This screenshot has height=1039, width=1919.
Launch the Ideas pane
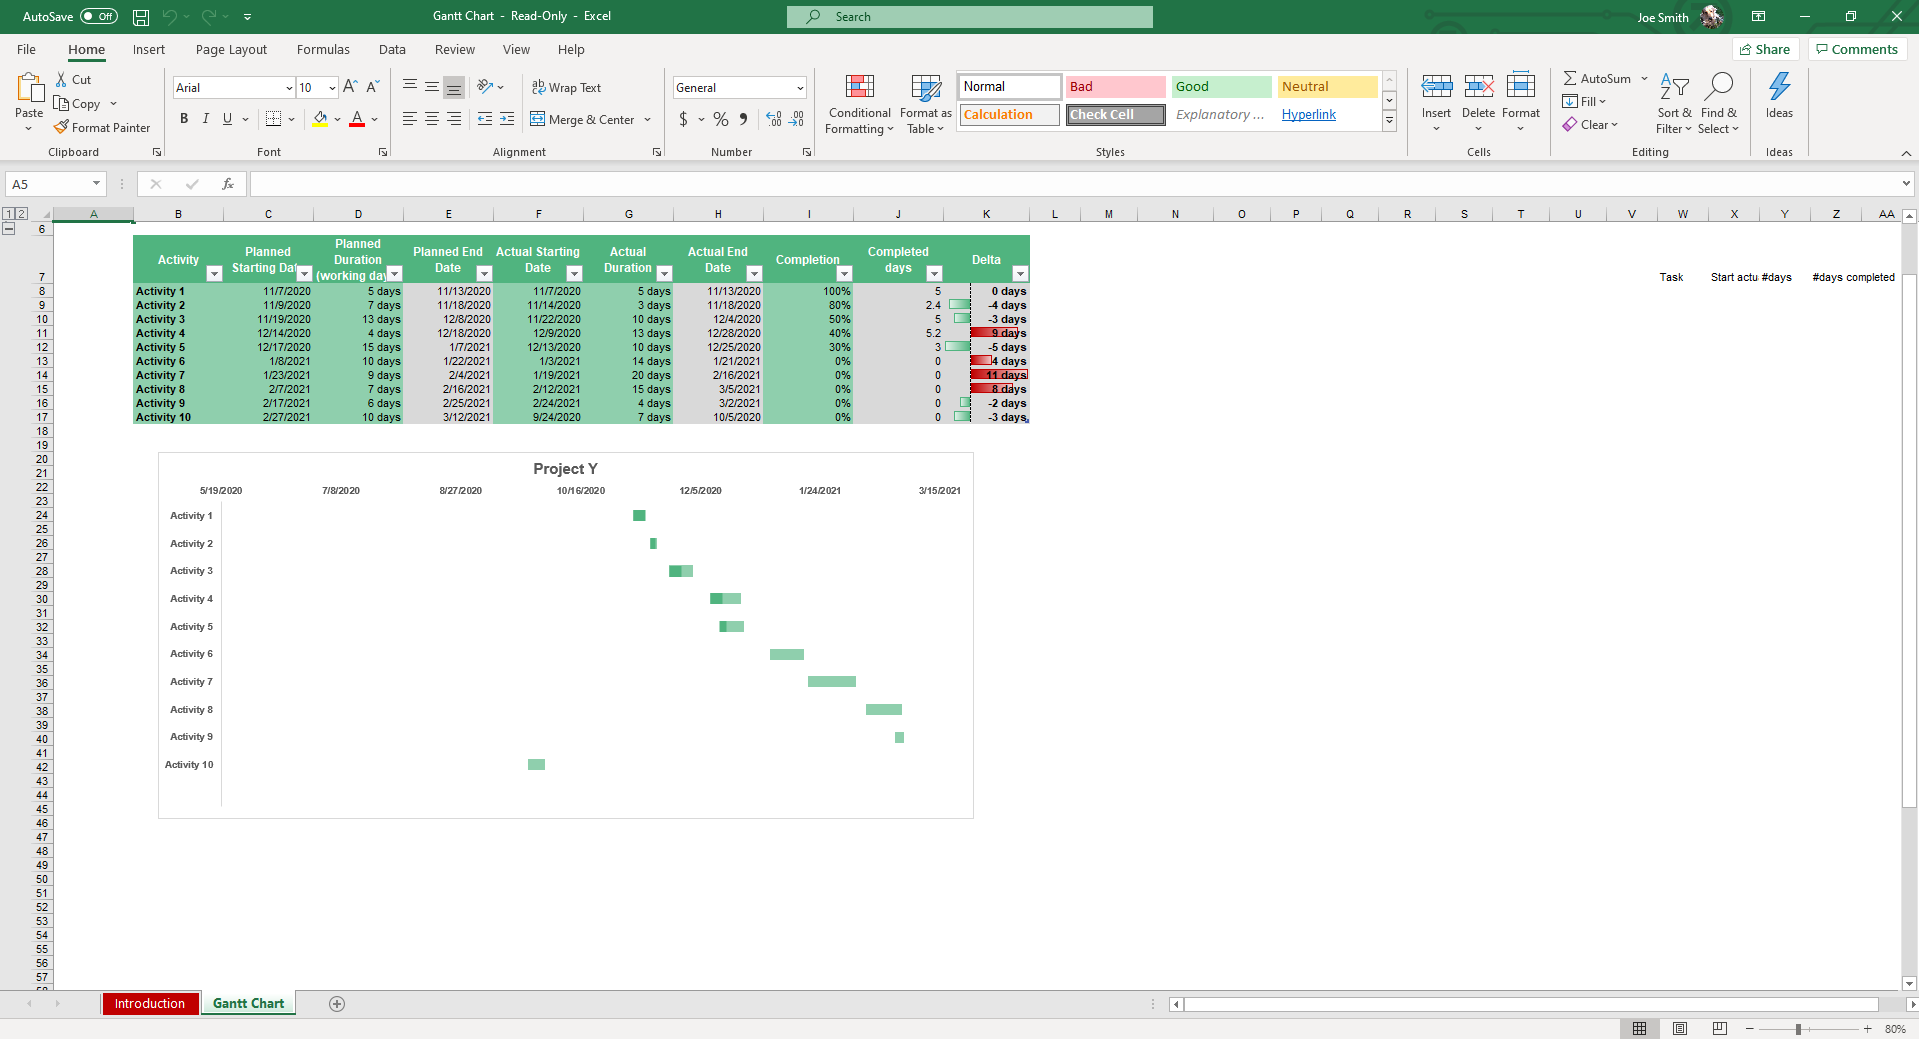pos(1778,100)
